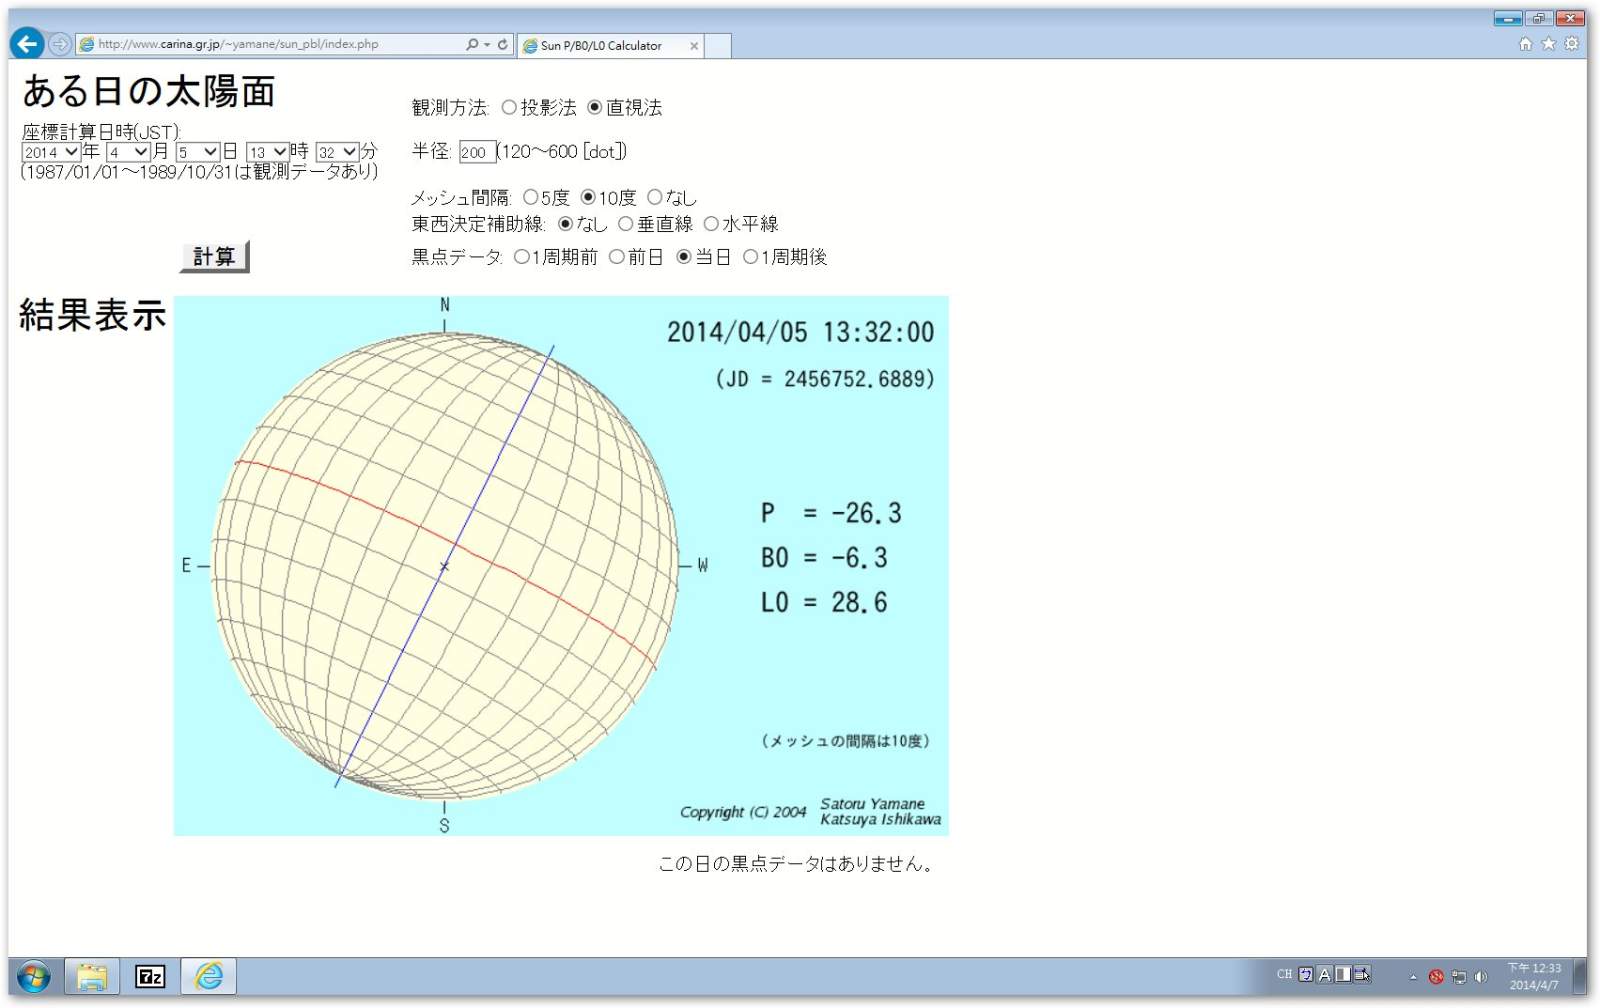Select the 投影法 observation method
Viewport: 1600px width, 1008px height.
509,108
